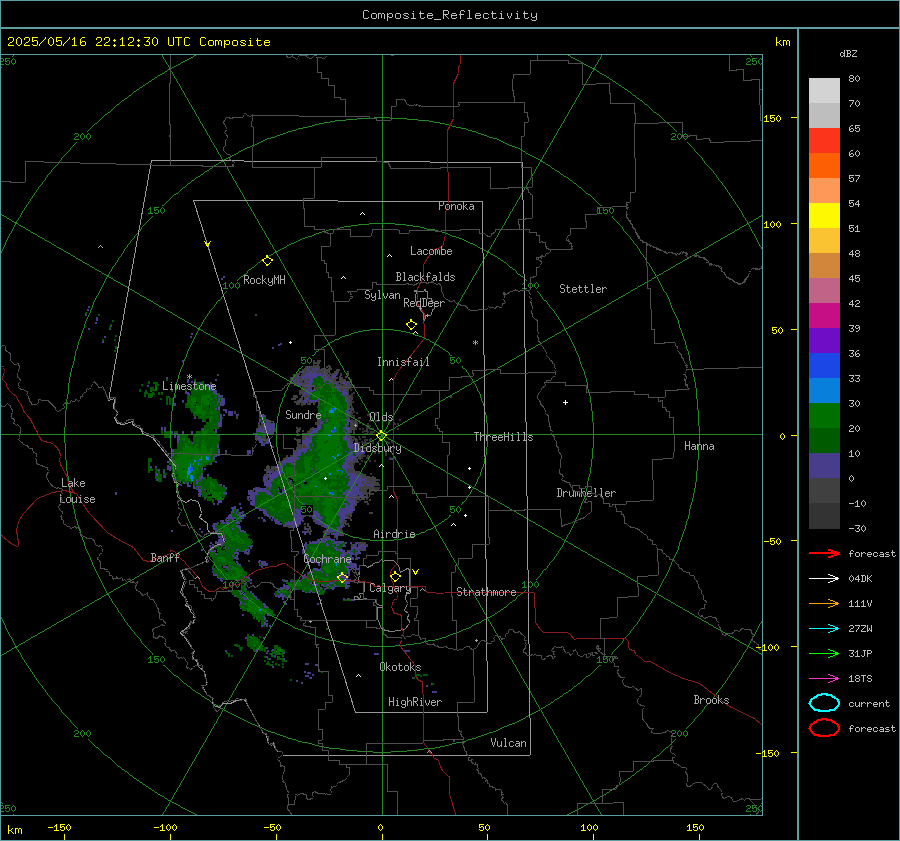Click the Vulcan city label
The width and height of the screenshot is (900, 841).
pos(508,743)
